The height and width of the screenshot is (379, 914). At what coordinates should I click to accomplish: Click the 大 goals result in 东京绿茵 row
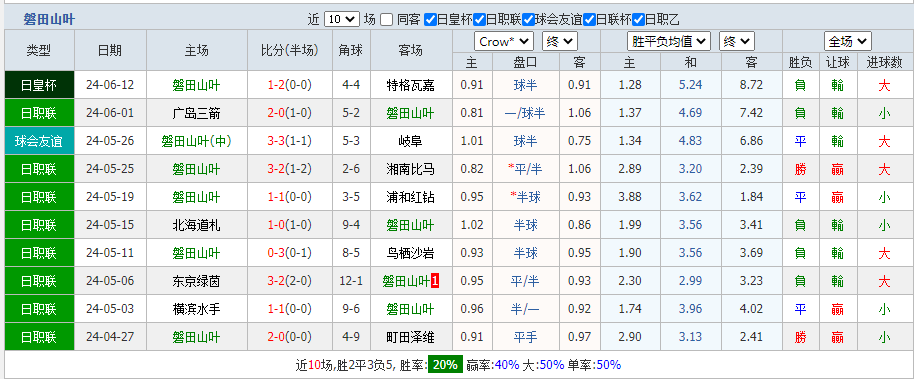click(x=884, y=282)
